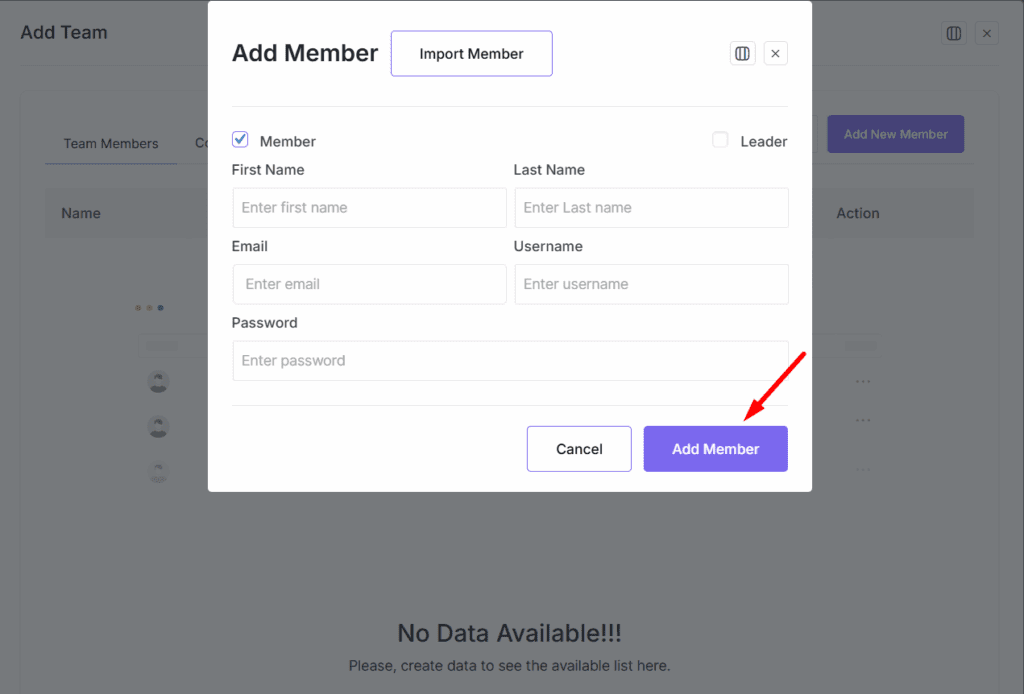Click the third member's avatar icon
Viewport: 1024px width, 694px height.
[158, 471]
